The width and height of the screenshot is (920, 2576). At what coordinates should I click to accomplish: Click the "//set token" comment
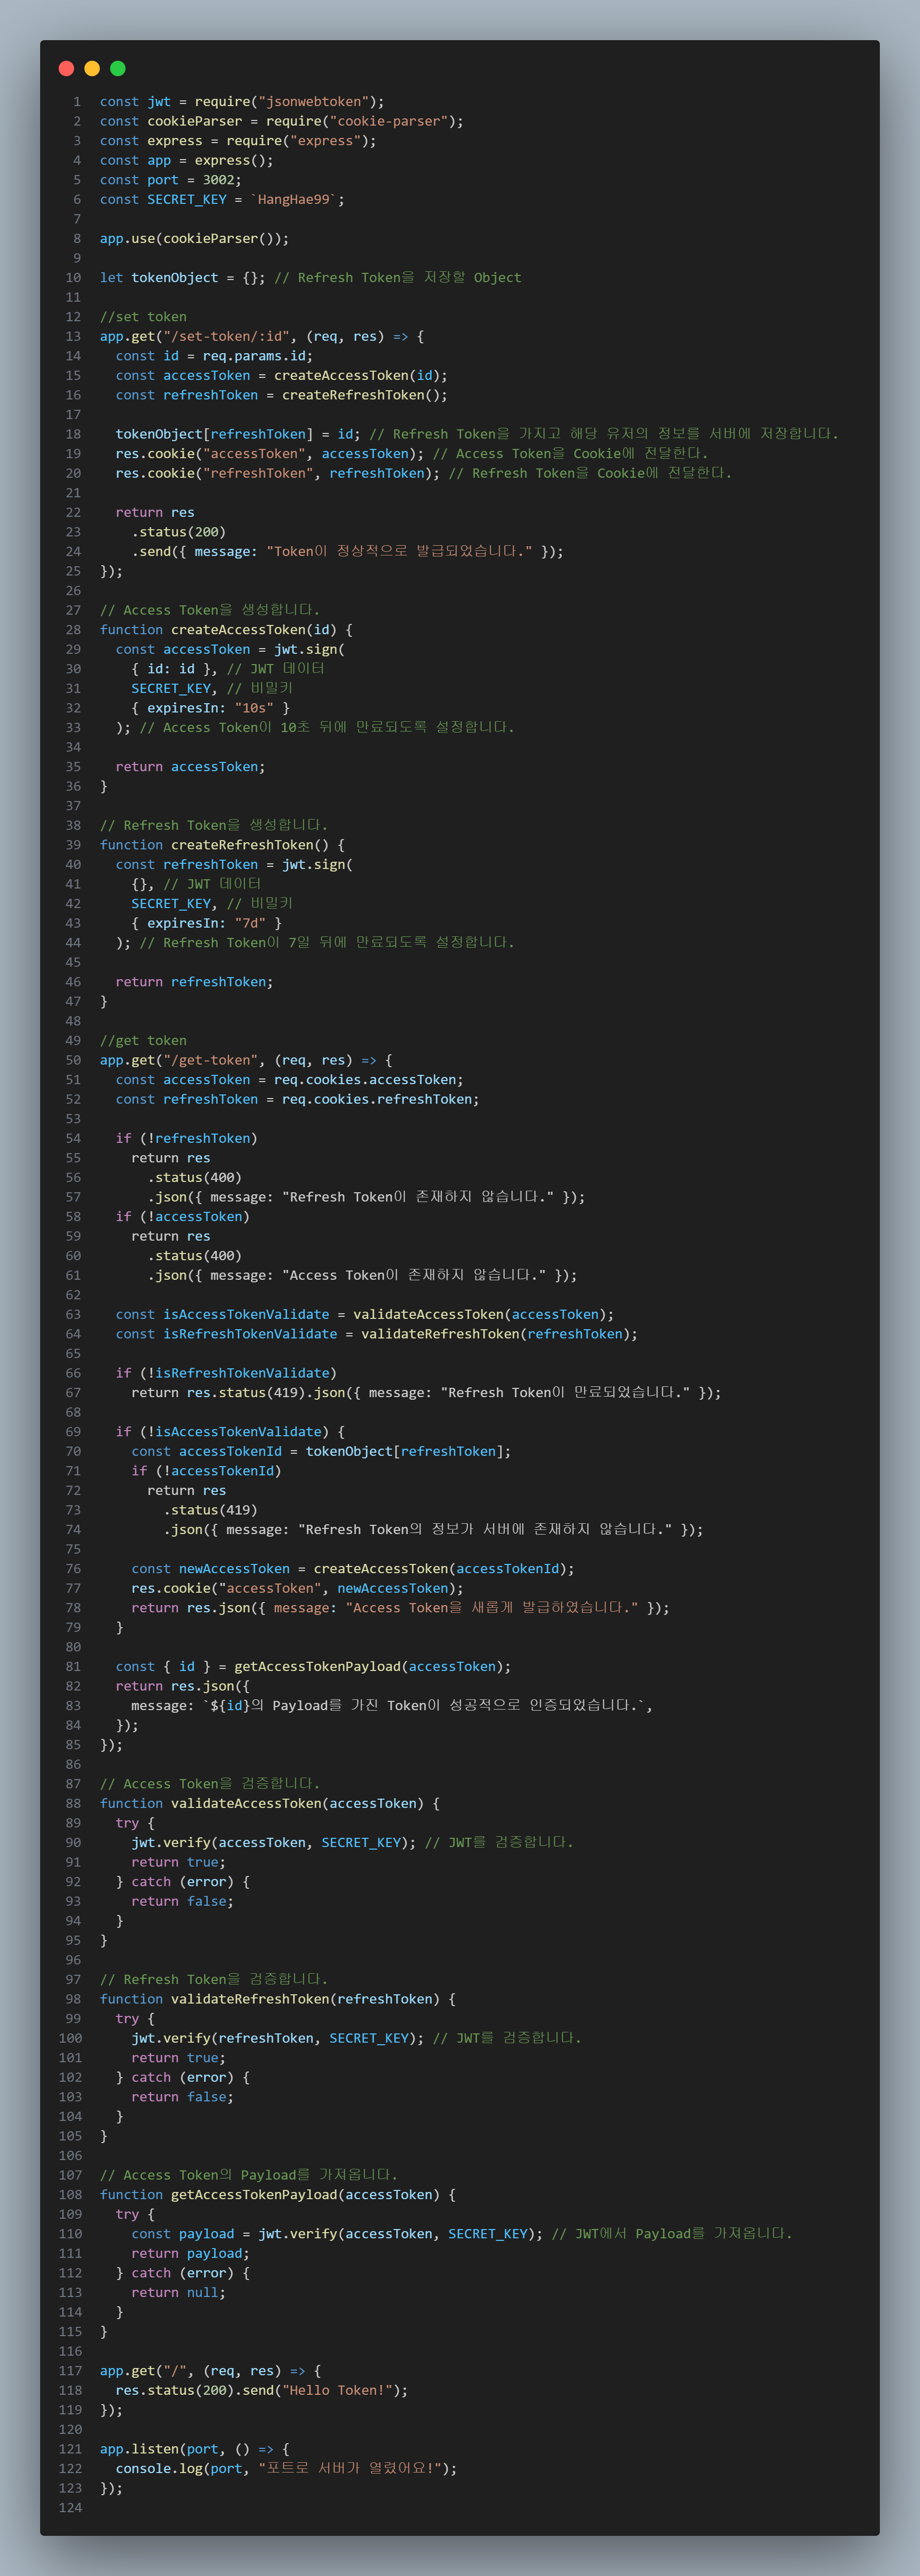click(x=143, y=317)
